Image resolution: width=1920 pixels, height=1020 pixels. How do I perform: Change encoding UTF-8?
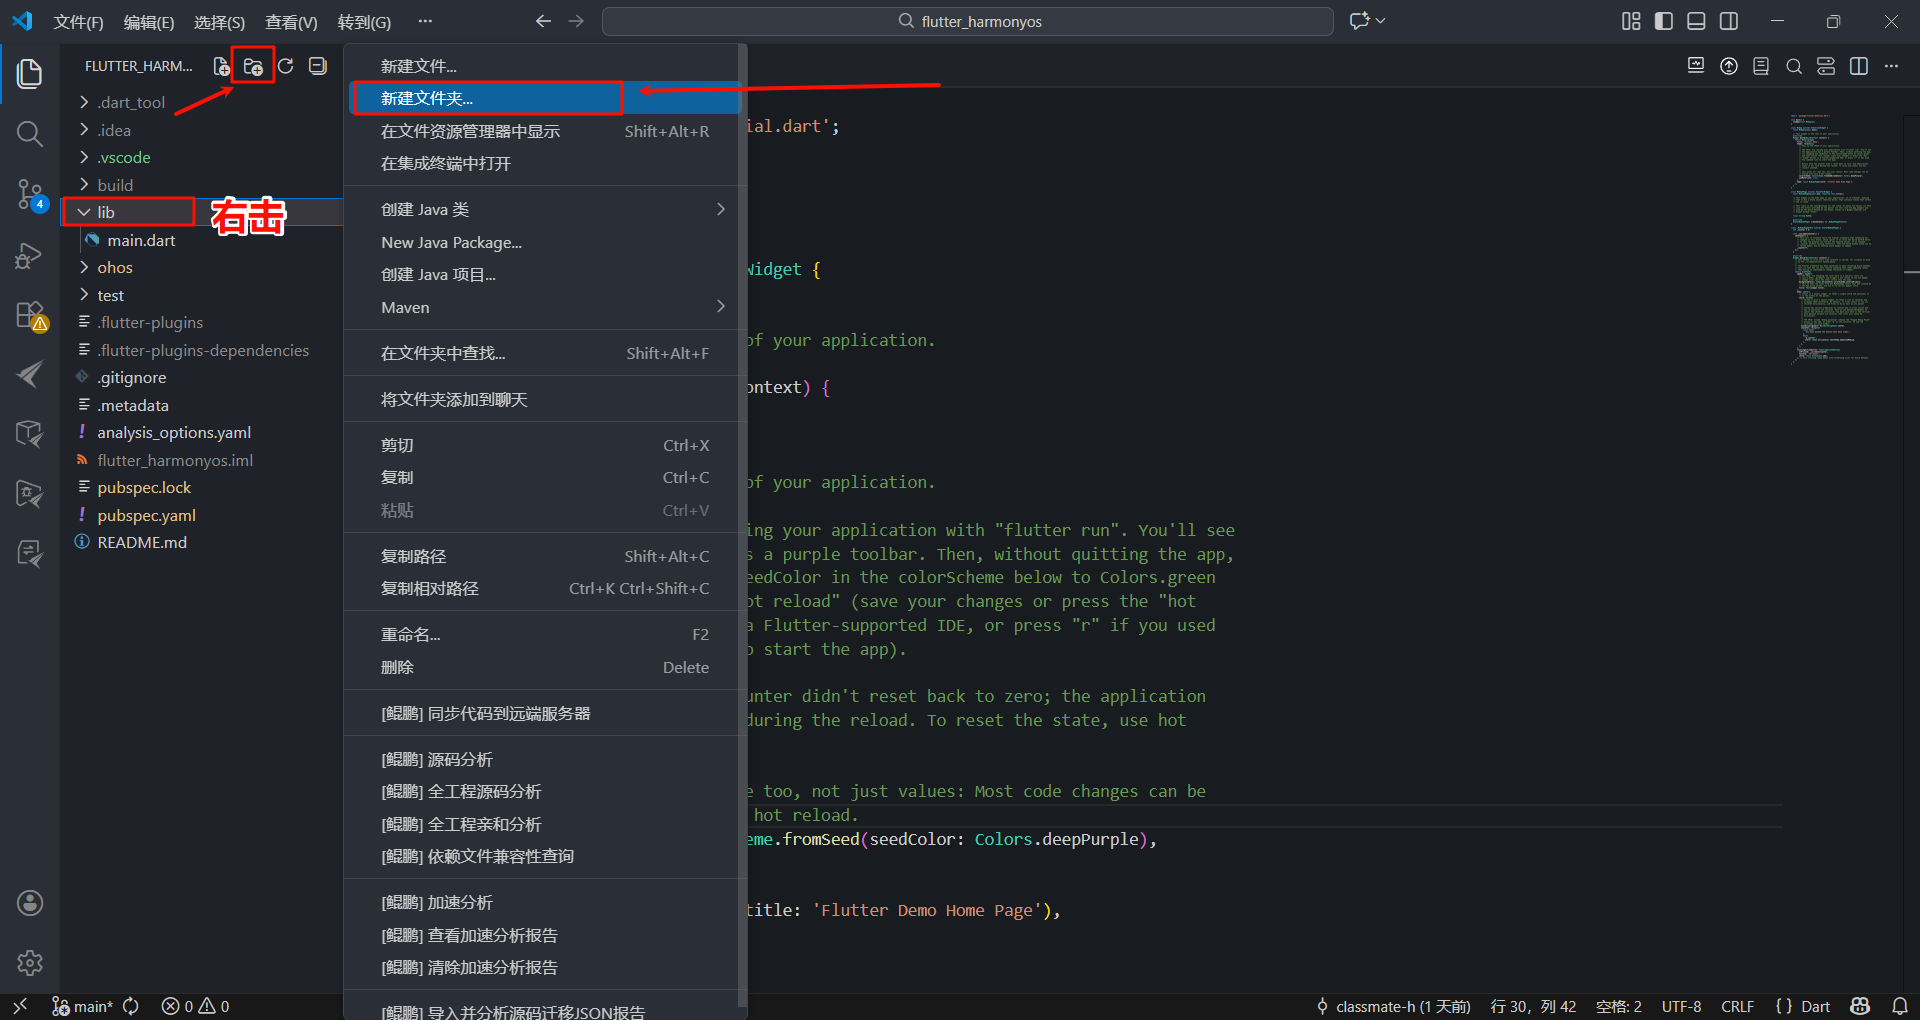[1681, 1006]
